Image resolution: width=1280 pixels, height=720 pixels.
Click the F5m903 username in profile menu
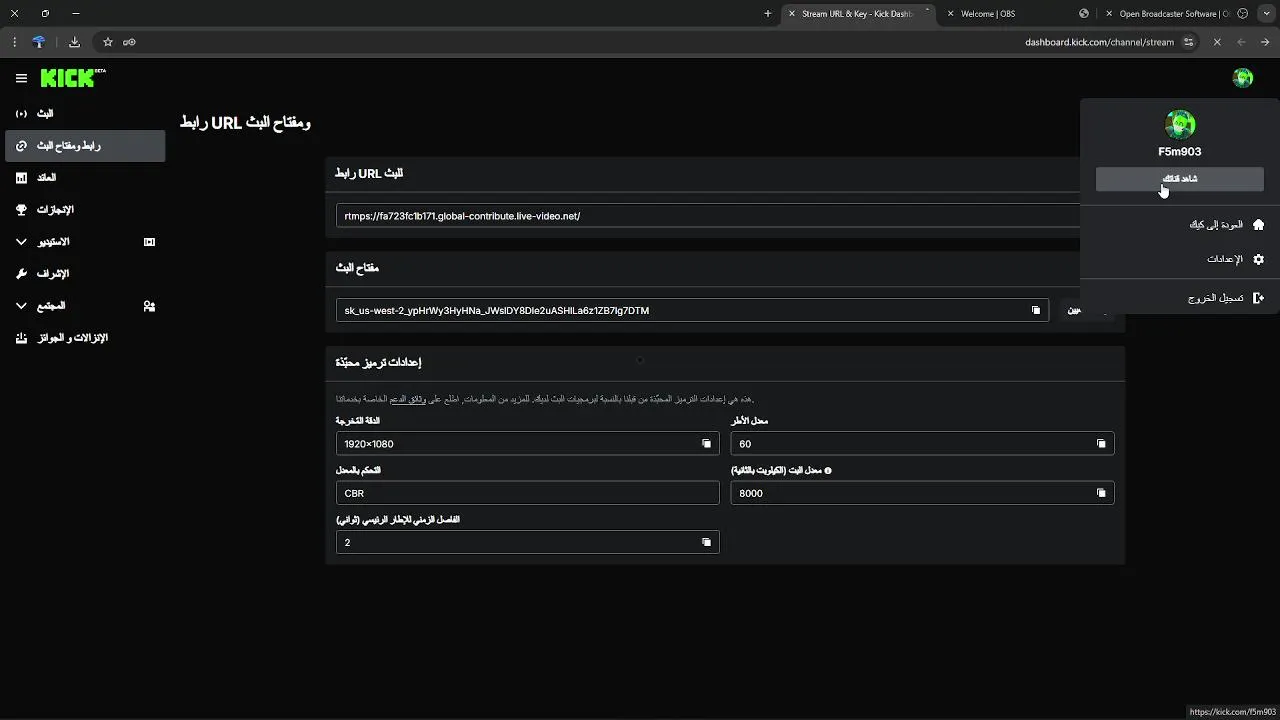pyautogui.click(x=1180, y=152)
